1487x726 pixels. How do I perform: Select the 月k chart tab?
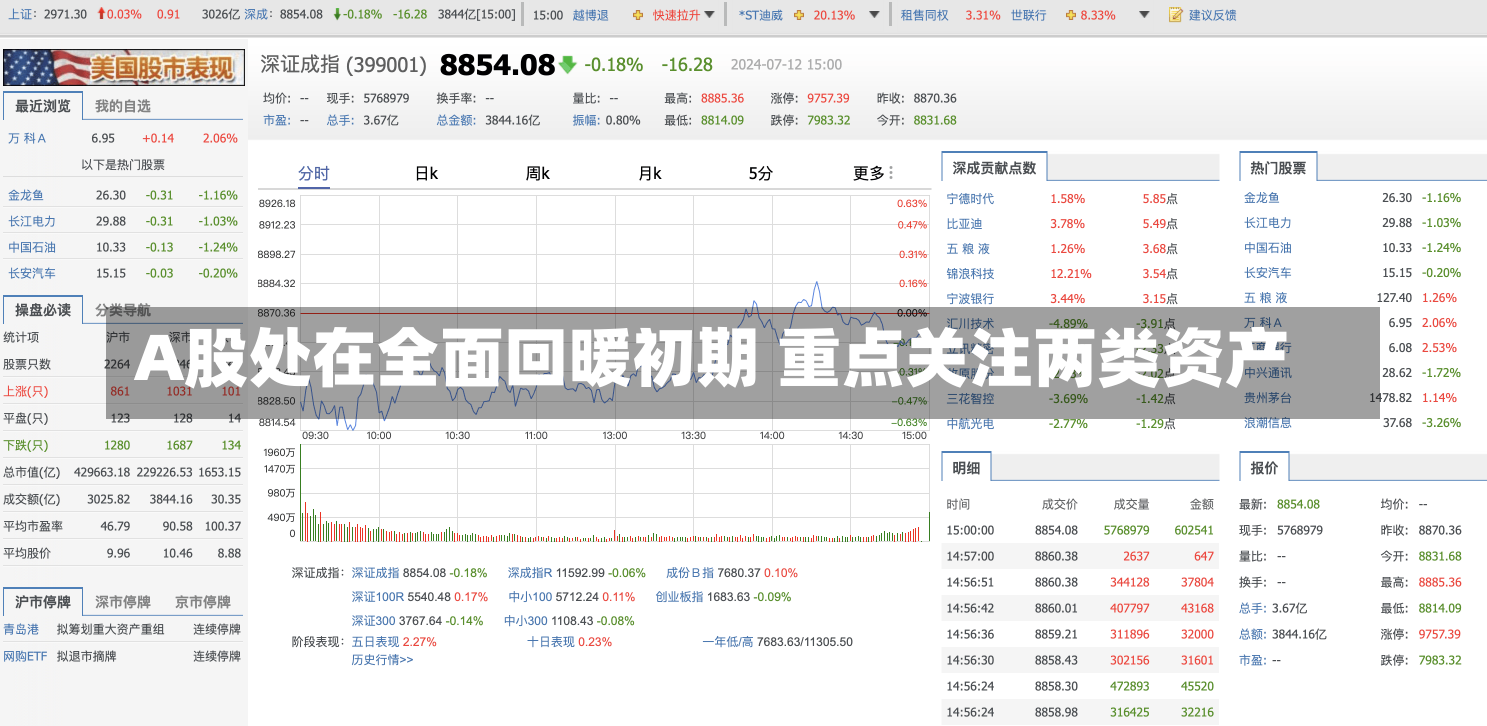pyautogui.click(x=650, y=173)
